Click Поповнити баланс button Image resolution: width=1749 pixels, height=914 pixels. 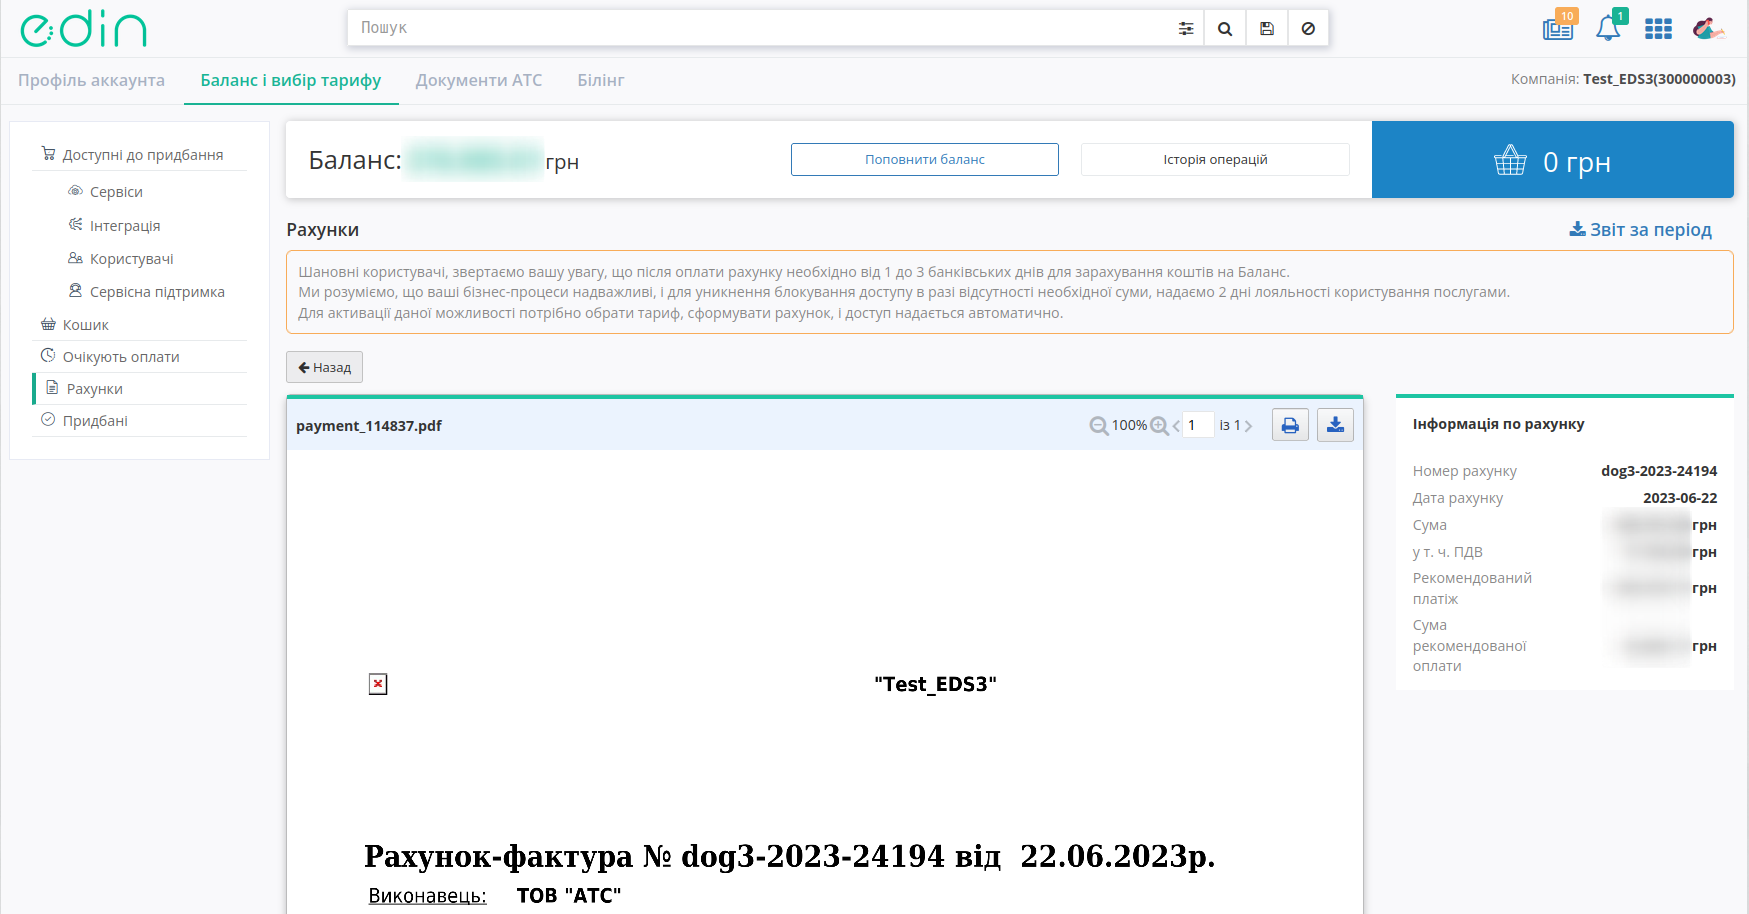[925, 160]
